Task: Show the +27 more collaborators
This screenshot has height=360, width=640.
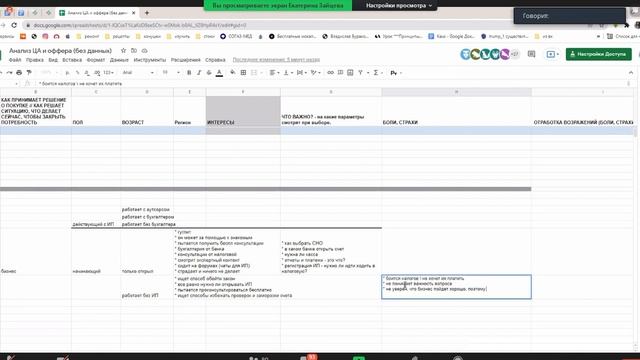Action: [x=515, y=54]
